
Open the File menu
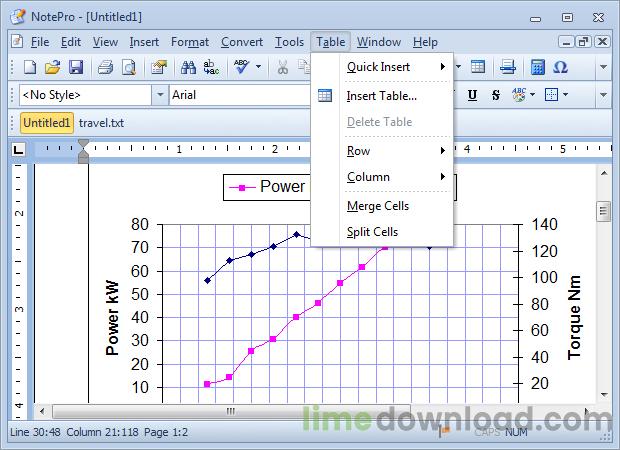[40, 42]
